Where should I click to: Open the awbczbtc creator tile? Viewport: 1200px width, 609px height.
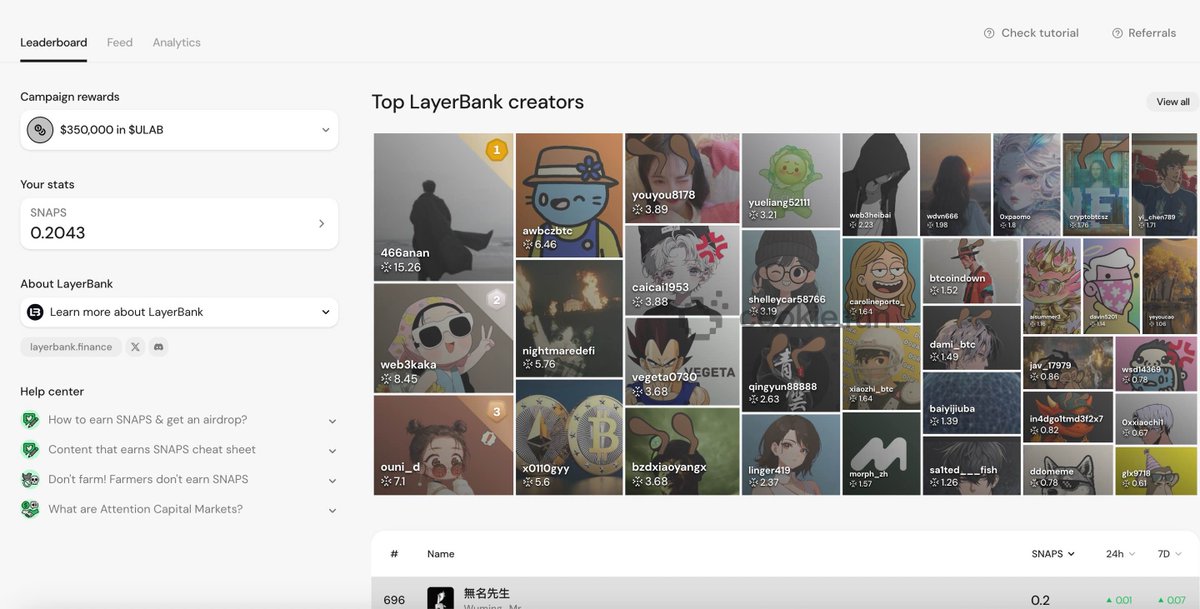click(569, 195)
